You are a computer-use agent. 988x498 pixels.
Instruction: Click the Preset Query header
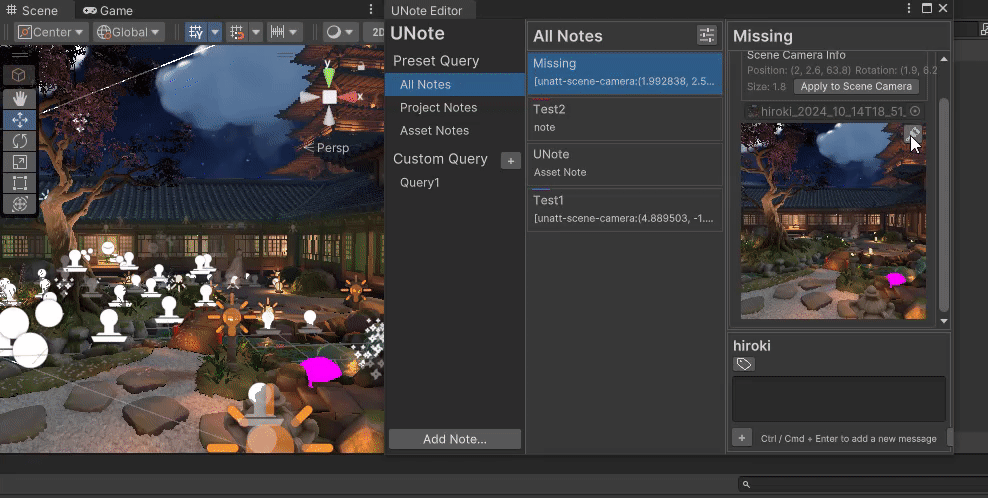point(436,61)
